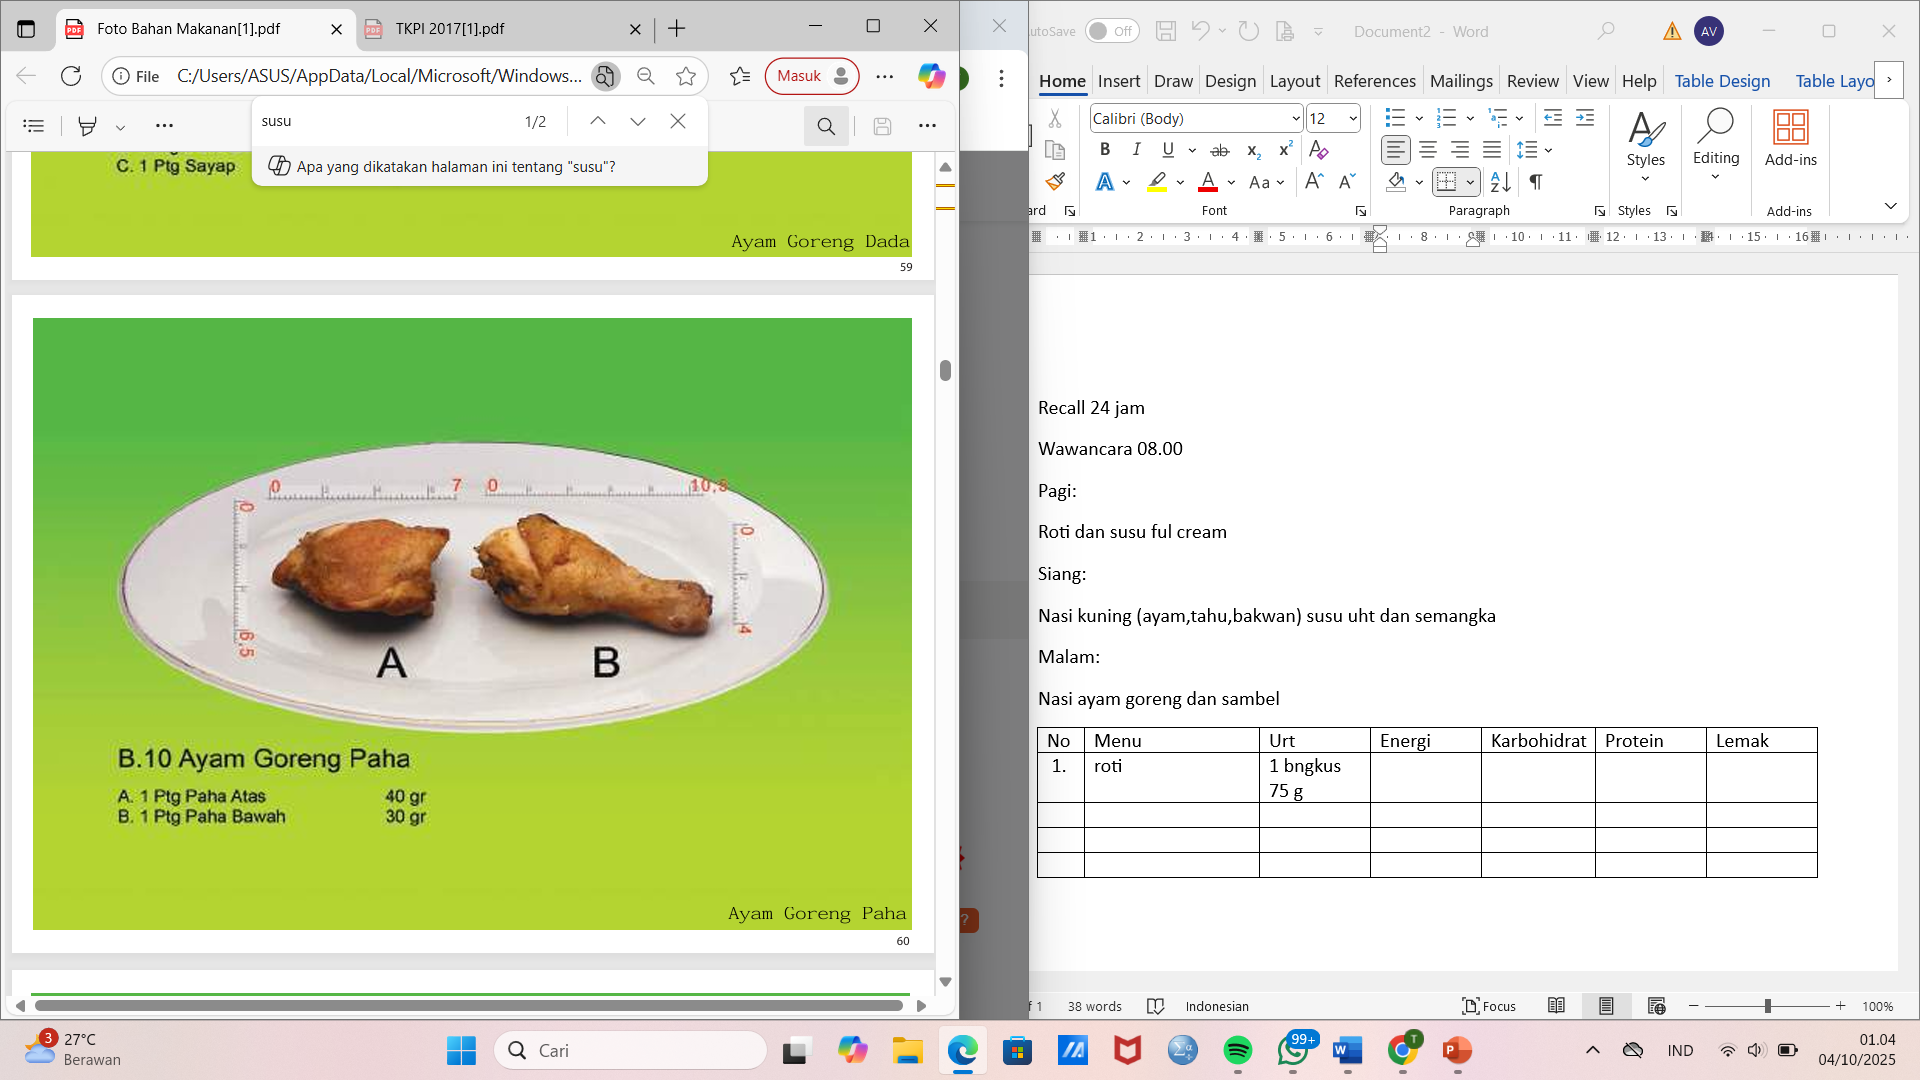1920x1080 pixels.
Task: Grow font size in Word
Action: (1314, 181)
